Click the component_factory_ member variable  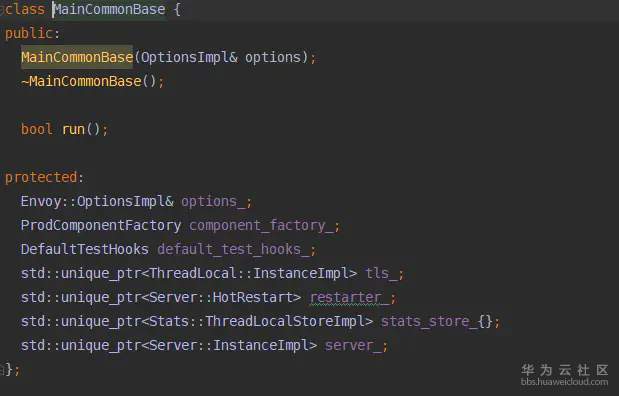pos(261,225)
